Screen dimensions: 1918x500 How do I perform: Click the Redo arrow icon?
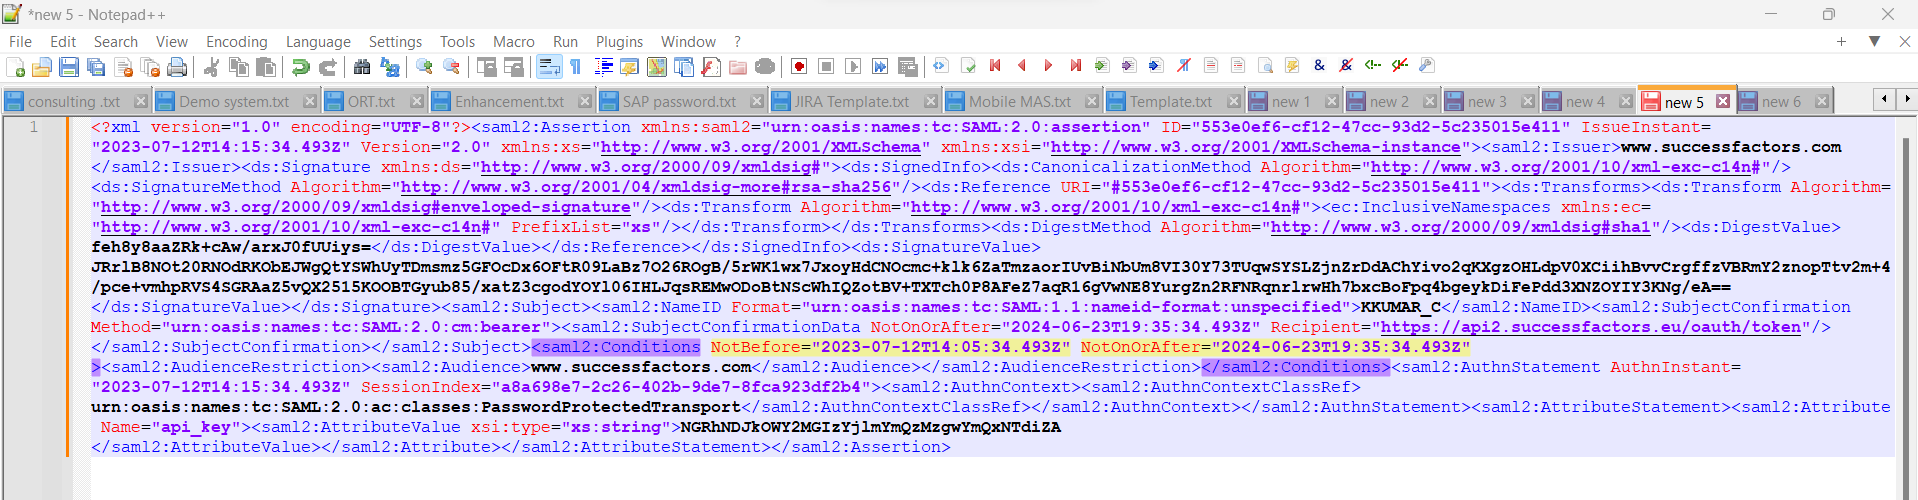coord(327,67)
